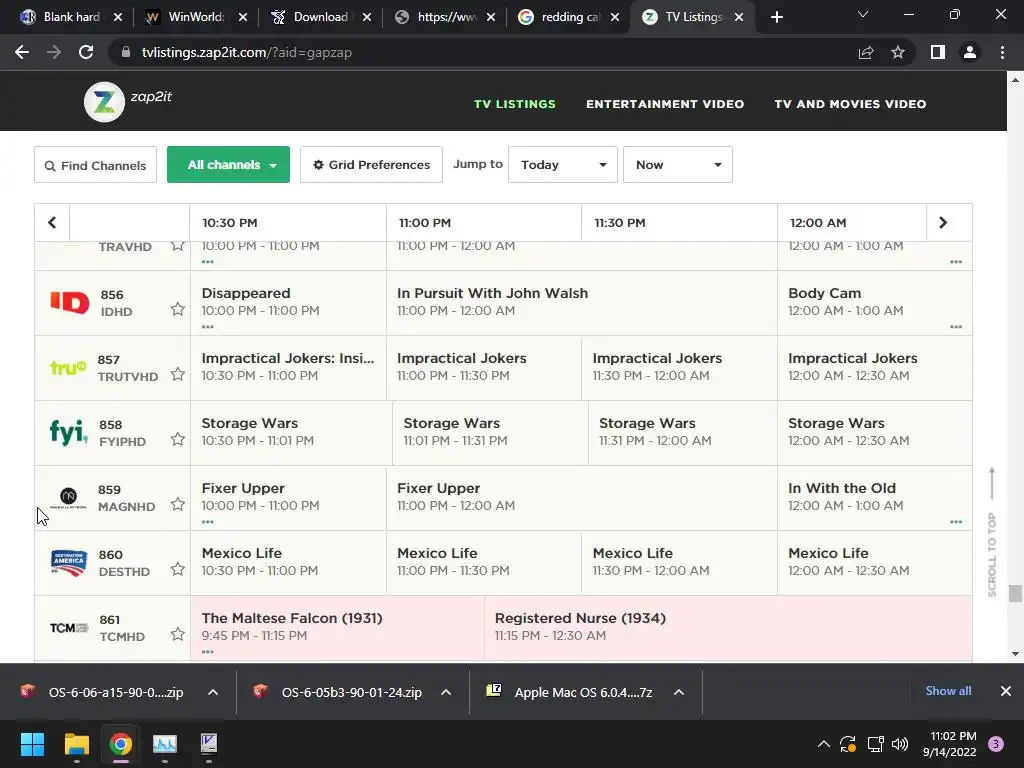Open volume control in system tray
This screenshot has width=1024, height=768.
900,744
